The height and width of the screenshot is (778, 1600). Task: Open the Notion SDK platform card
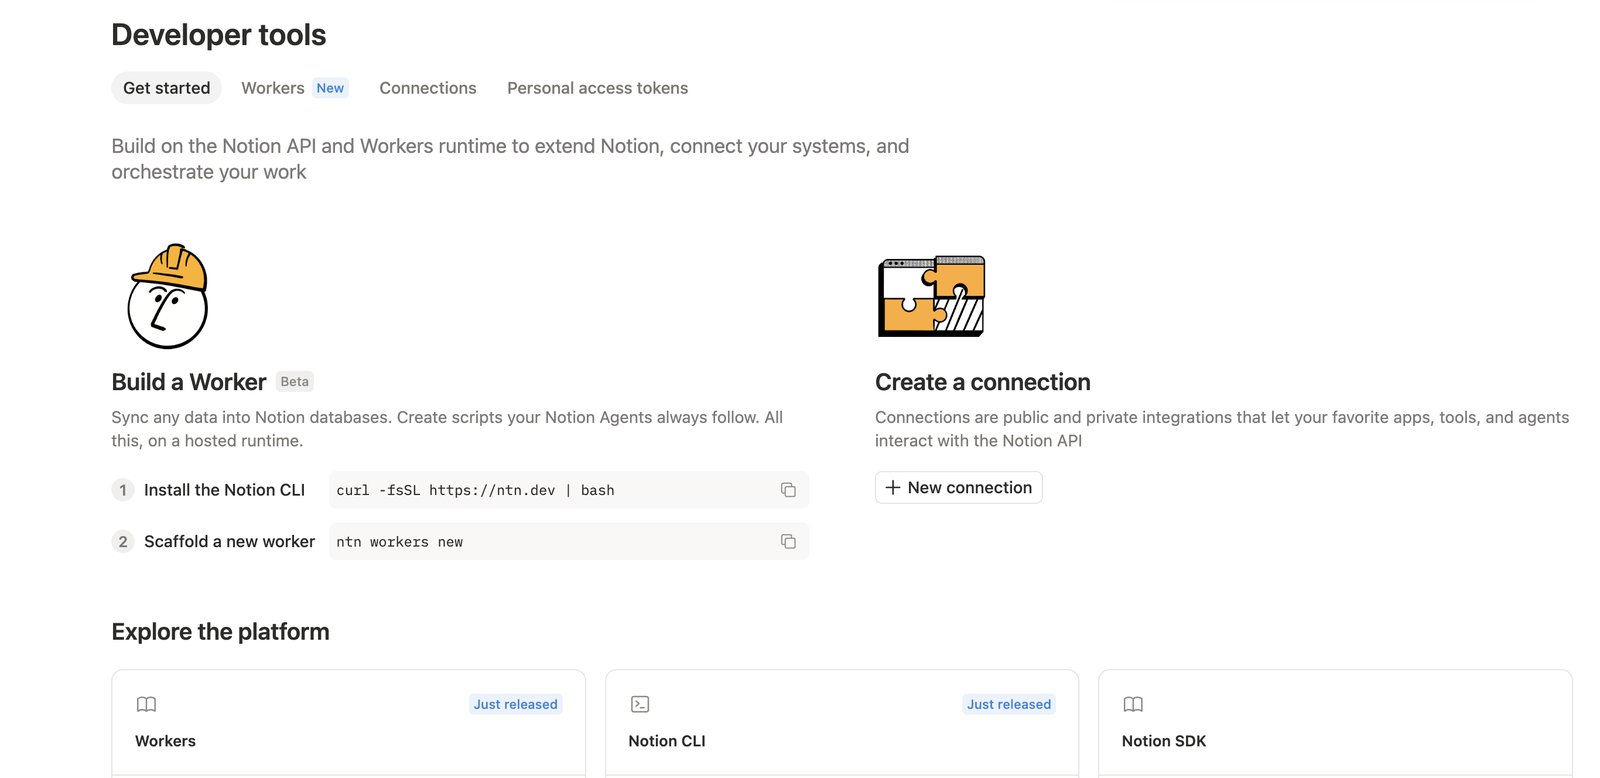[x=1335, y=724]
